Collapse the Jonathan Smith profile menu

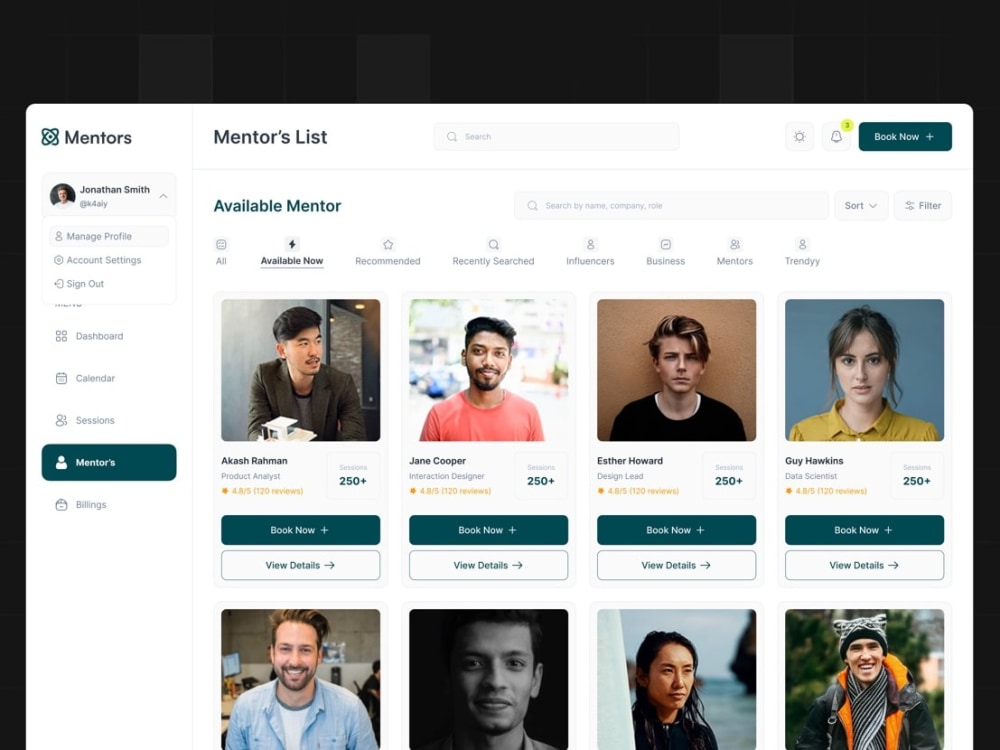[163, 196]
